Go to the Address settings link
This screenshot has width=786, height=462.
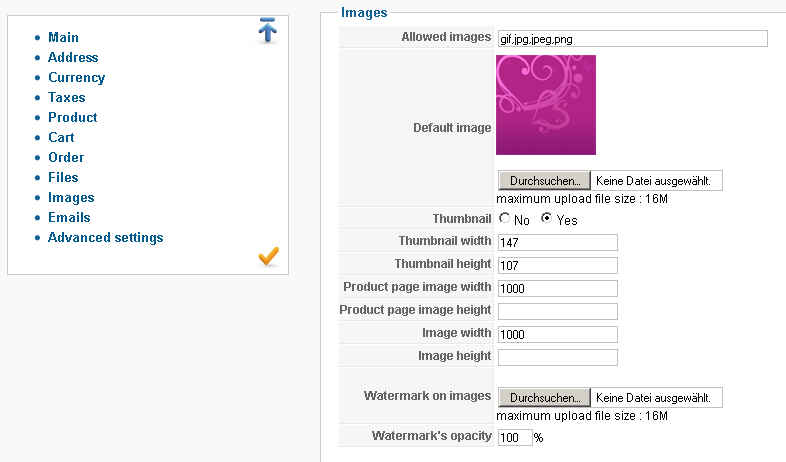coord(73,57)
